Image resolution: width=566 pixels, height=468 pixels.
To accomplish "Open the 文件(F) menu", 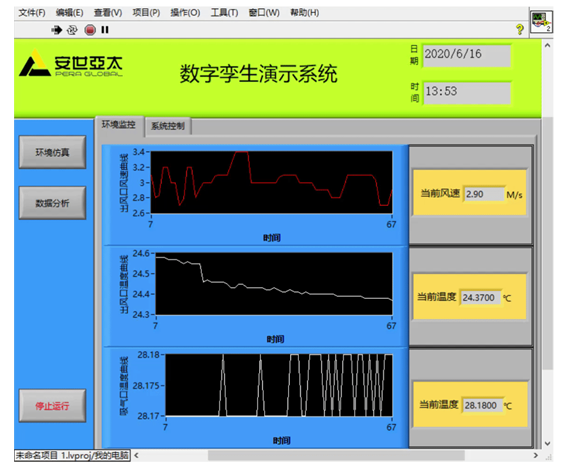I will (32, 13).
